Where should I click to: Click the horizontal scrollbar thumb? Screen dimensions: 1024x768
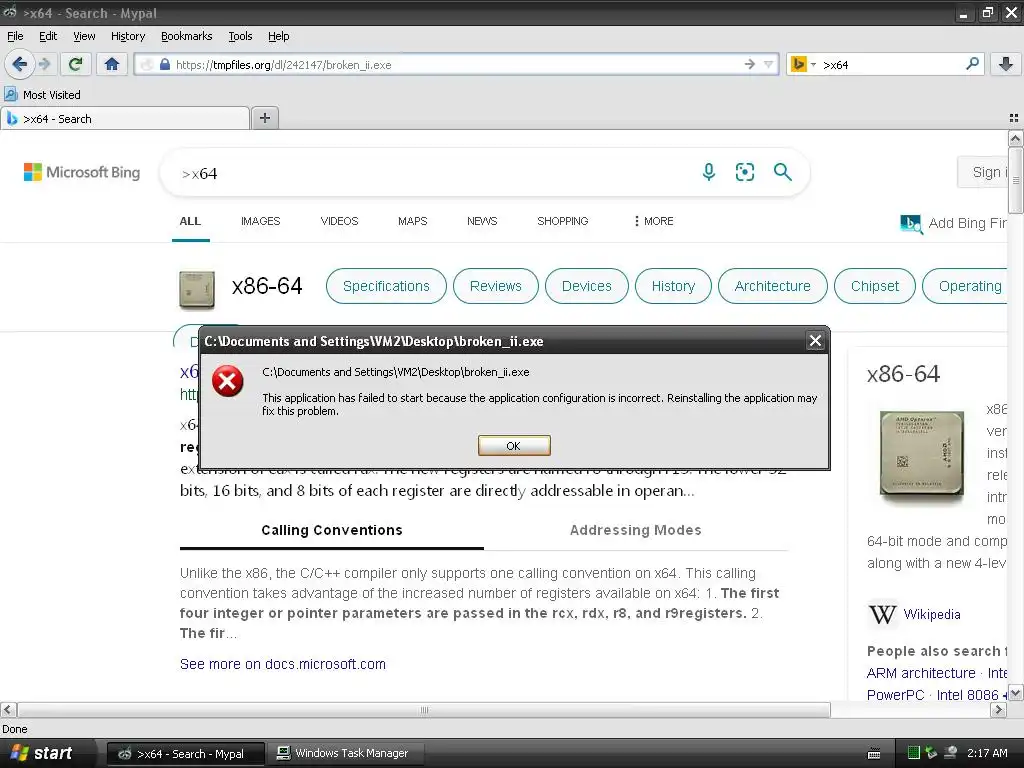tap(424, 710)
